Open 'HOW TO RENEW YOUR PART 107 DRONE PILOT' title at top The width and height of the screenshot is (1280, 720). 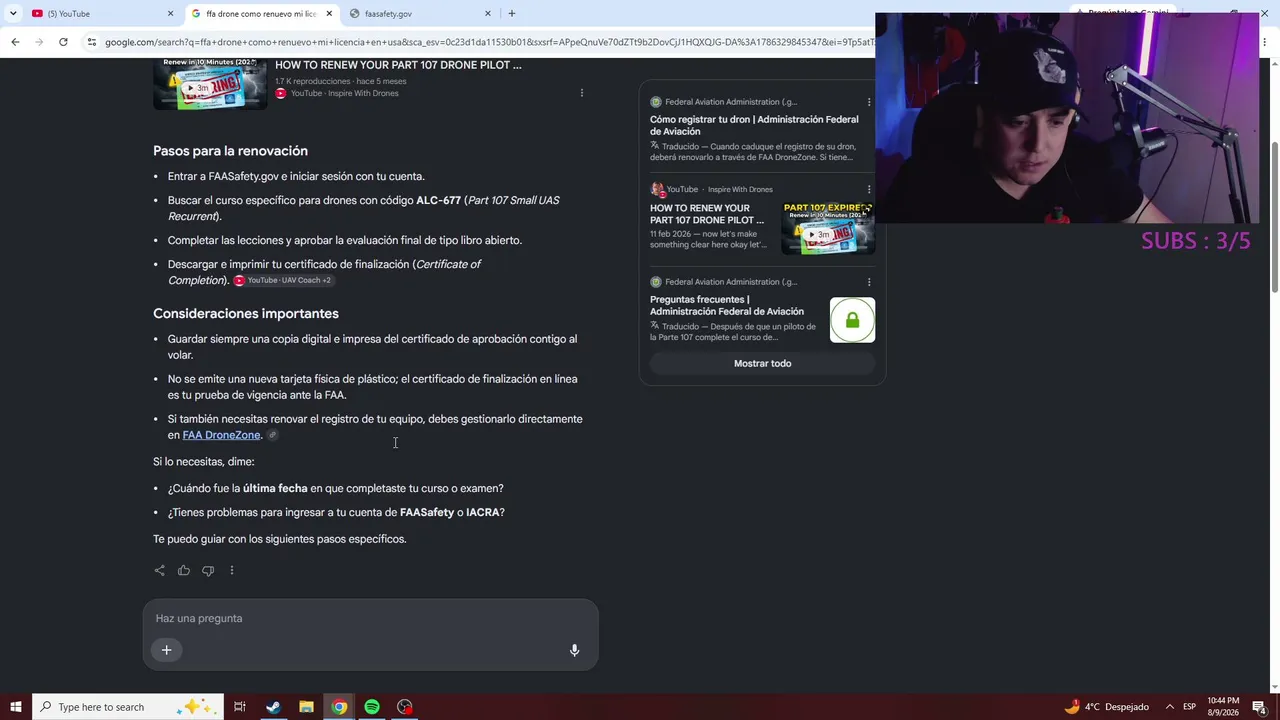pos(398,65)
